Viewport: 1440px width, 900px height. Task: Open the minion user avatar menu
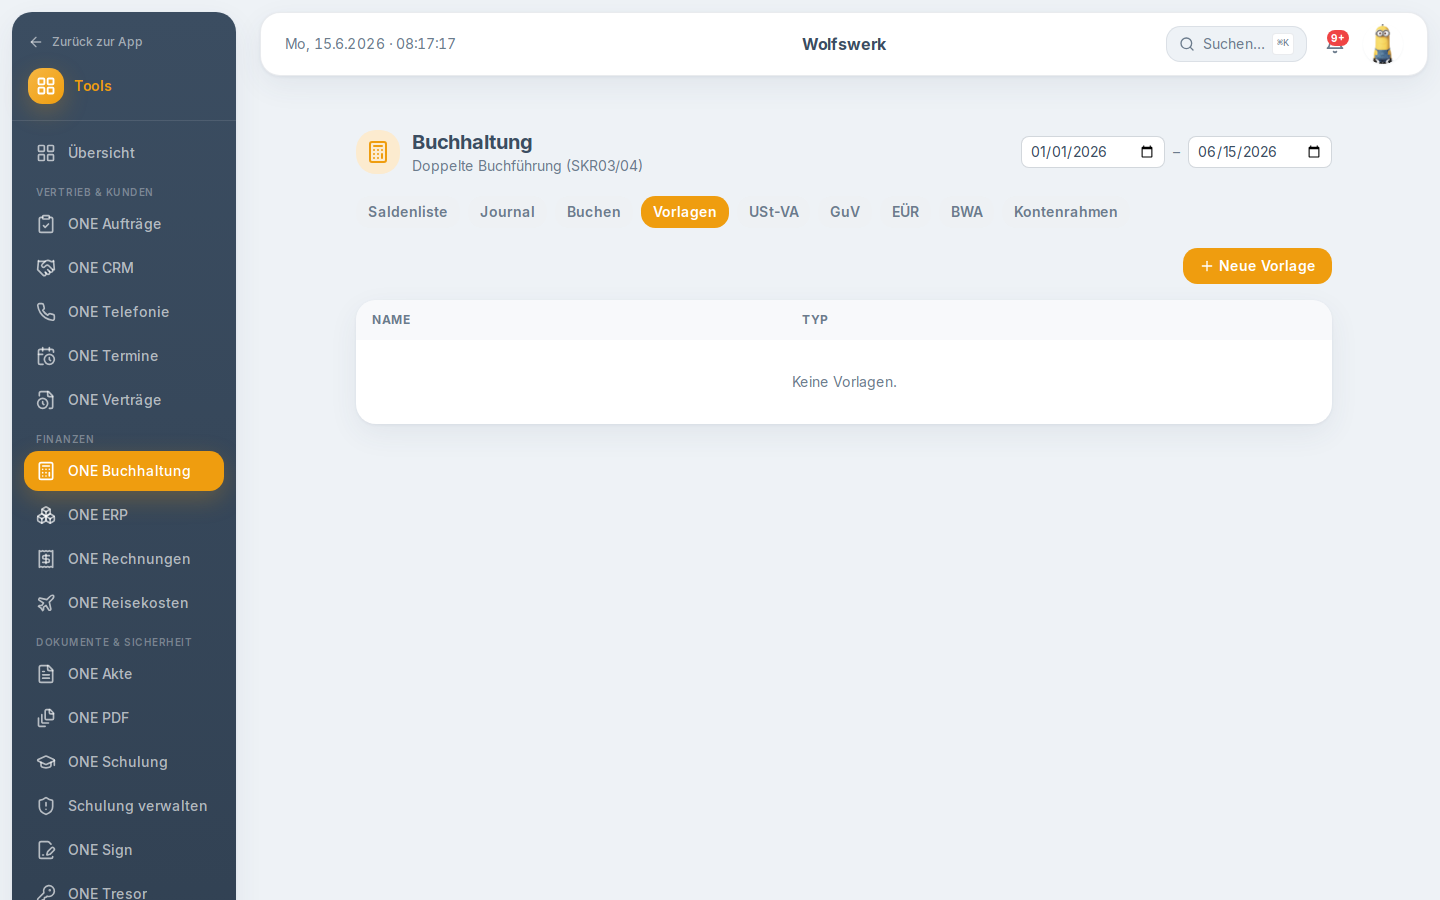click(1382, 44)
